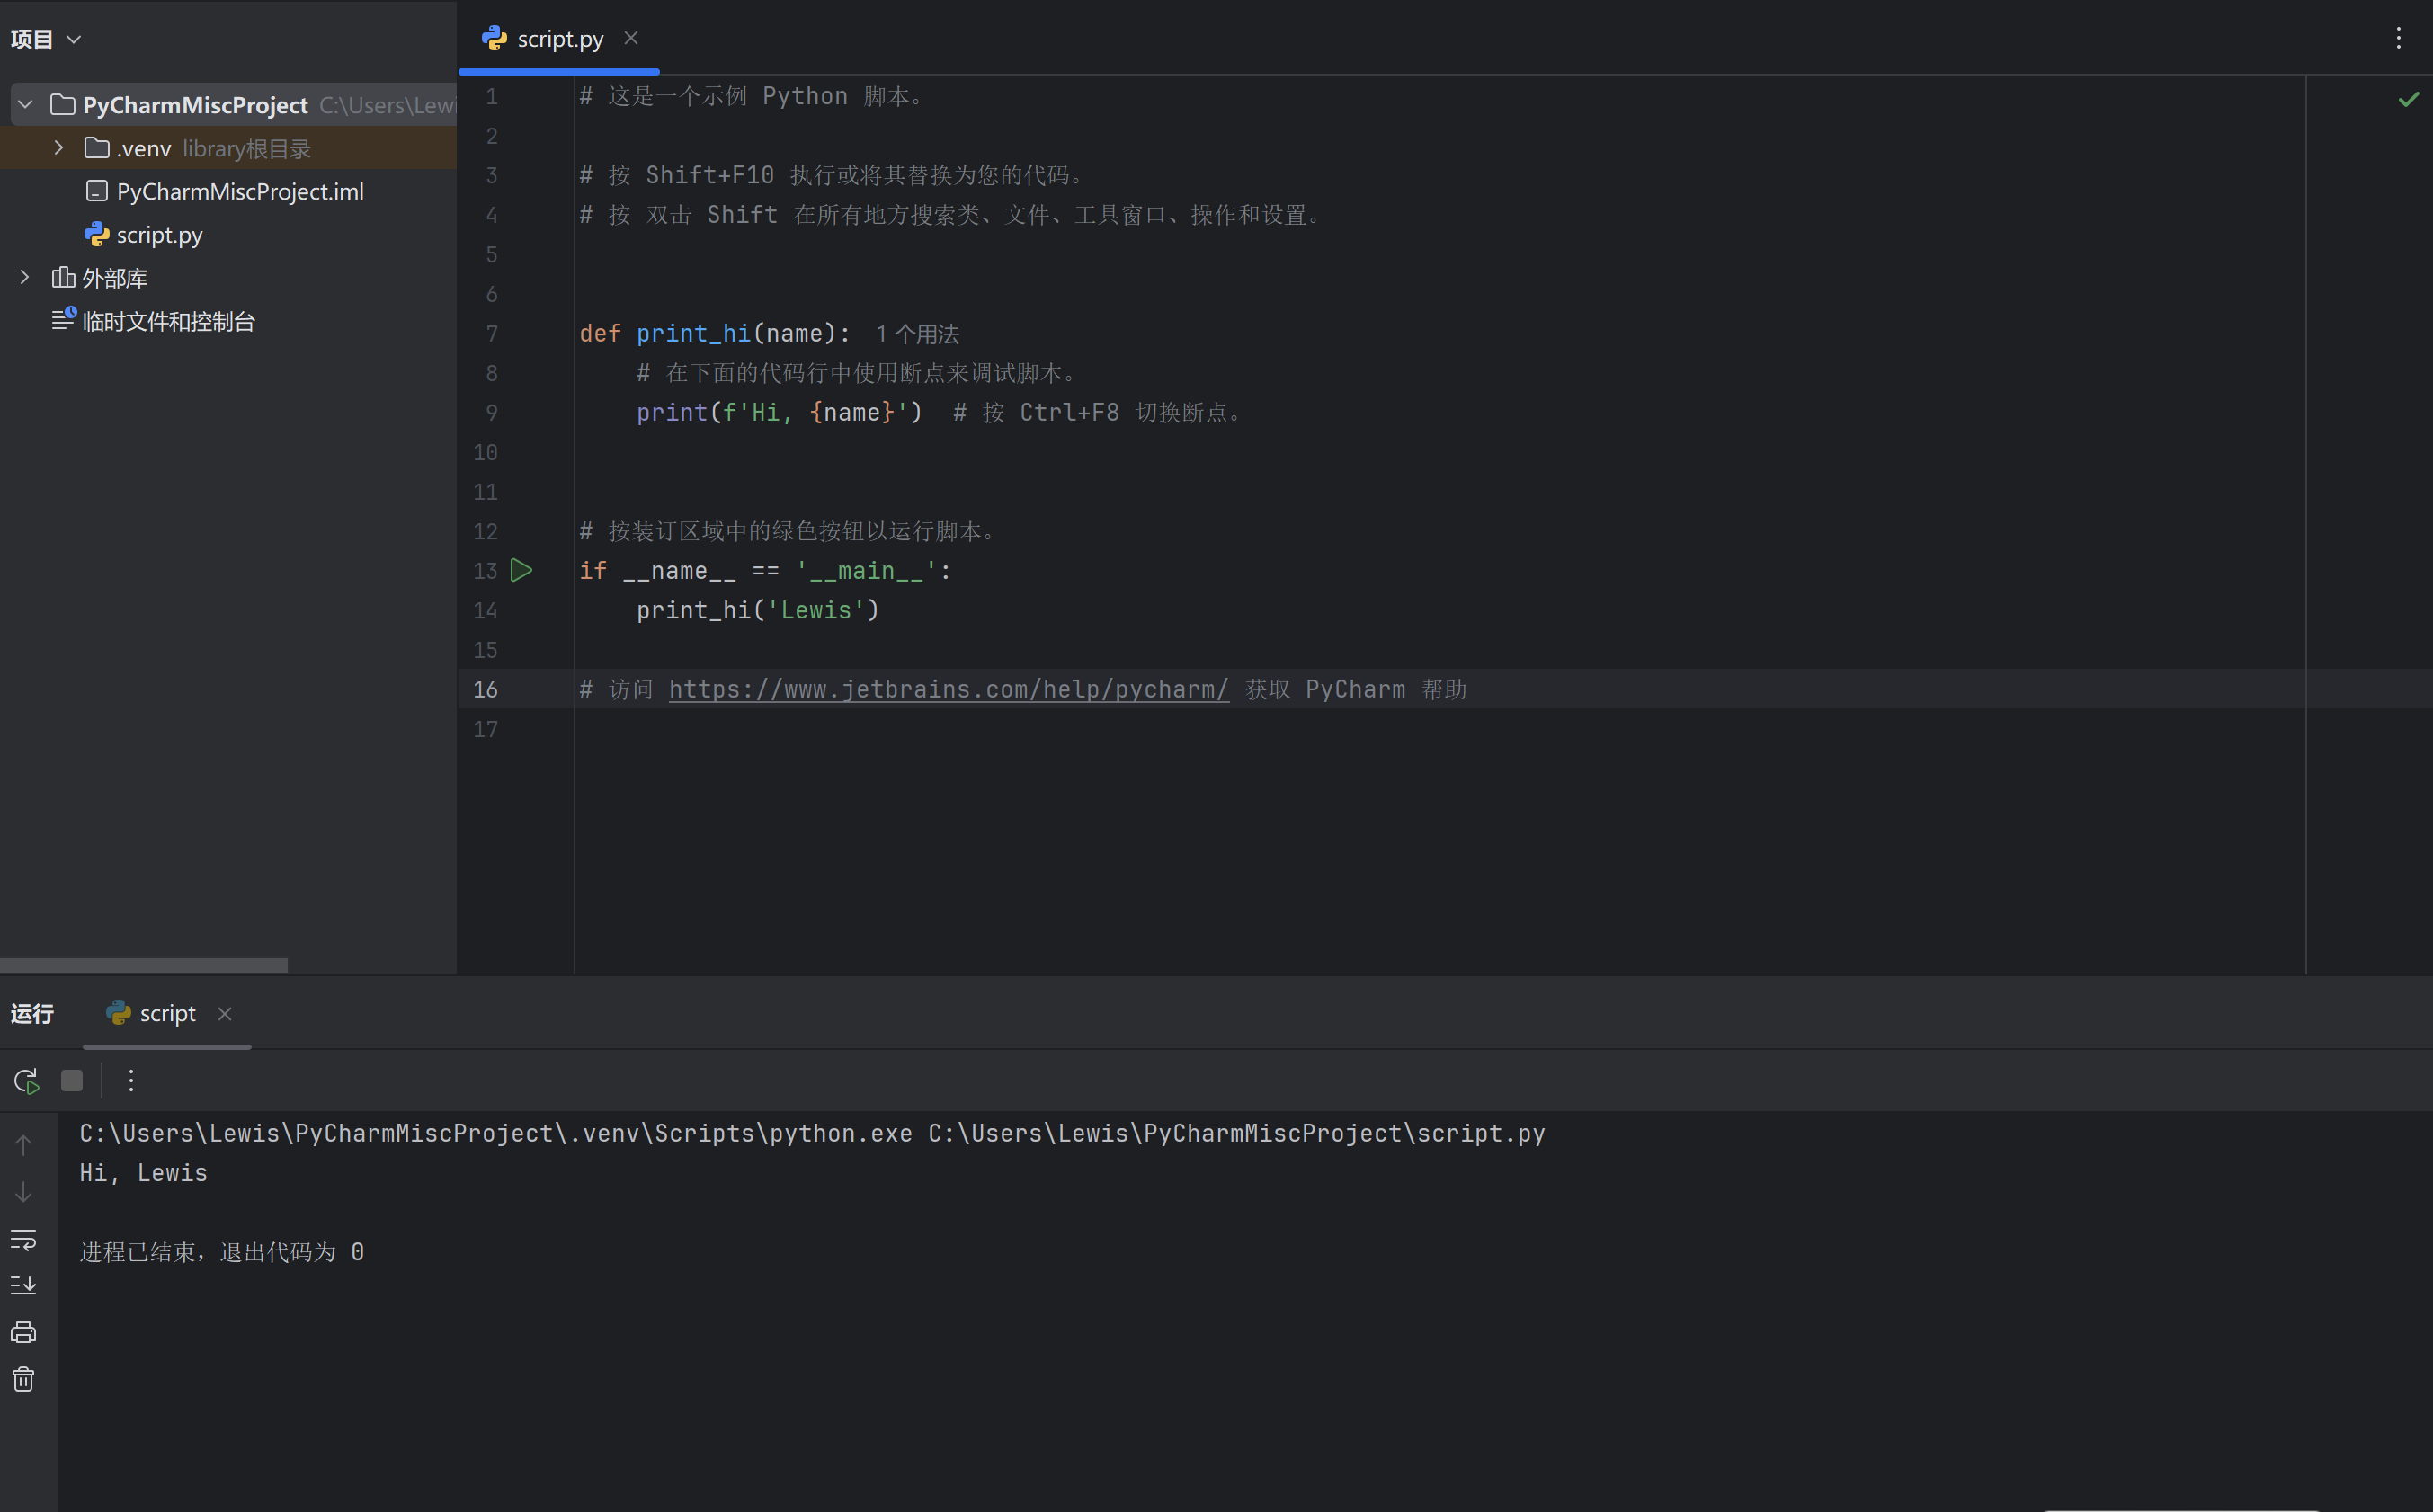
Task: Open the jetbrains.com help link
Action: tap(948, 689)
